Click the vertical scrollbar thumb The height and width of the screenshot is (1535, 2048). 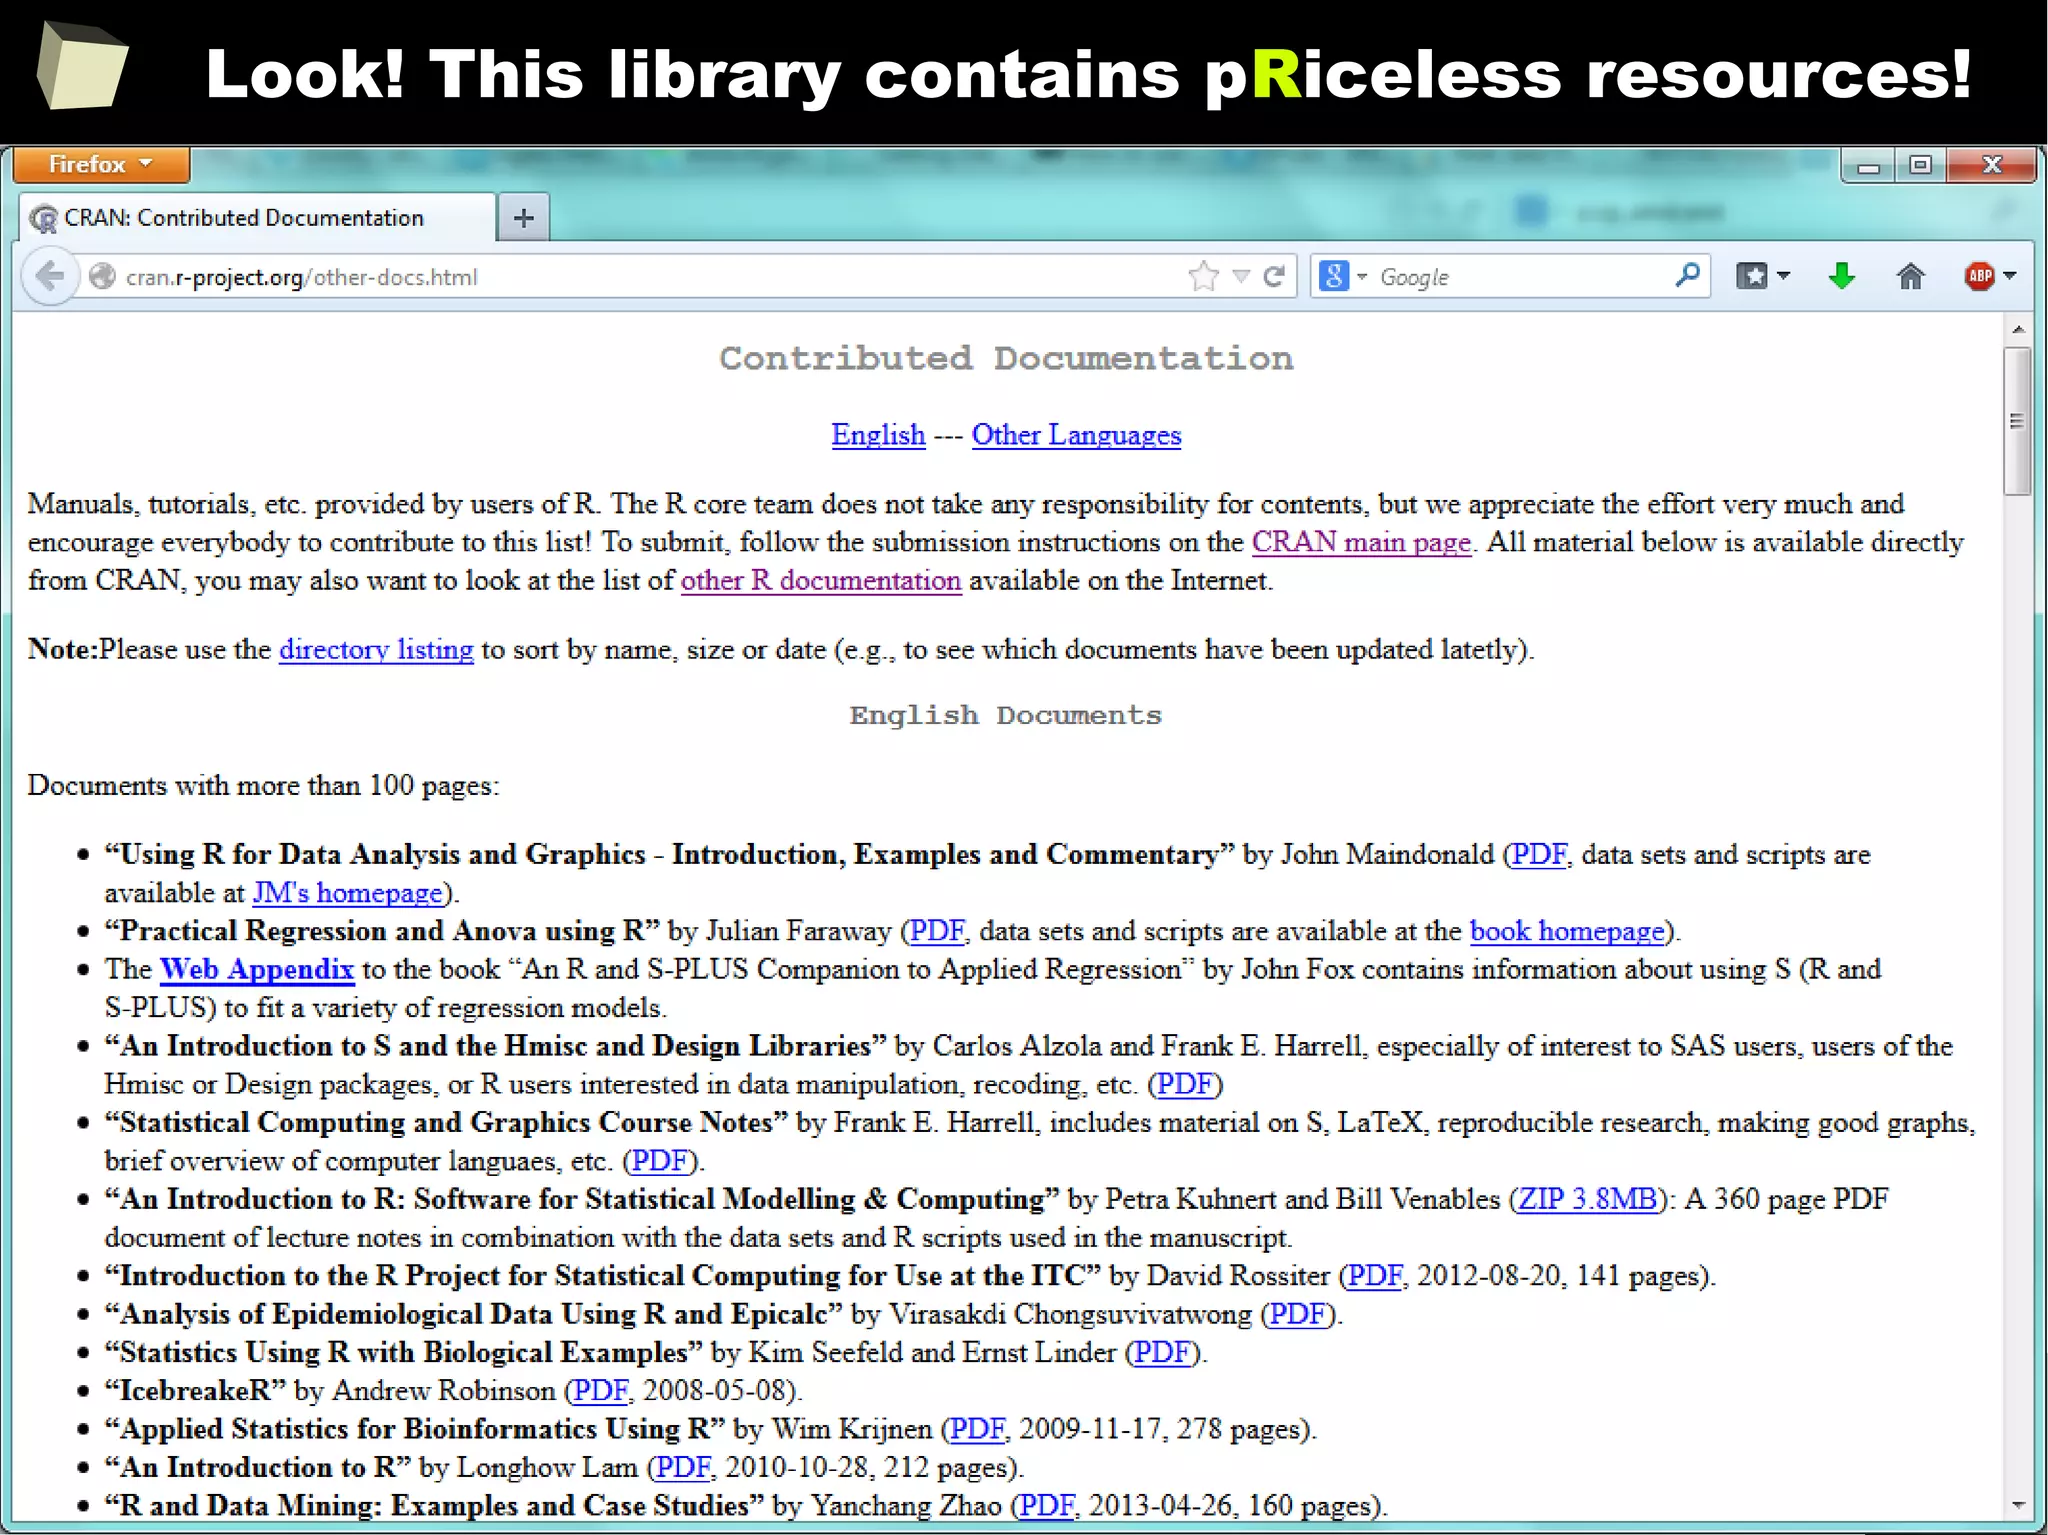pos(2018,421)
